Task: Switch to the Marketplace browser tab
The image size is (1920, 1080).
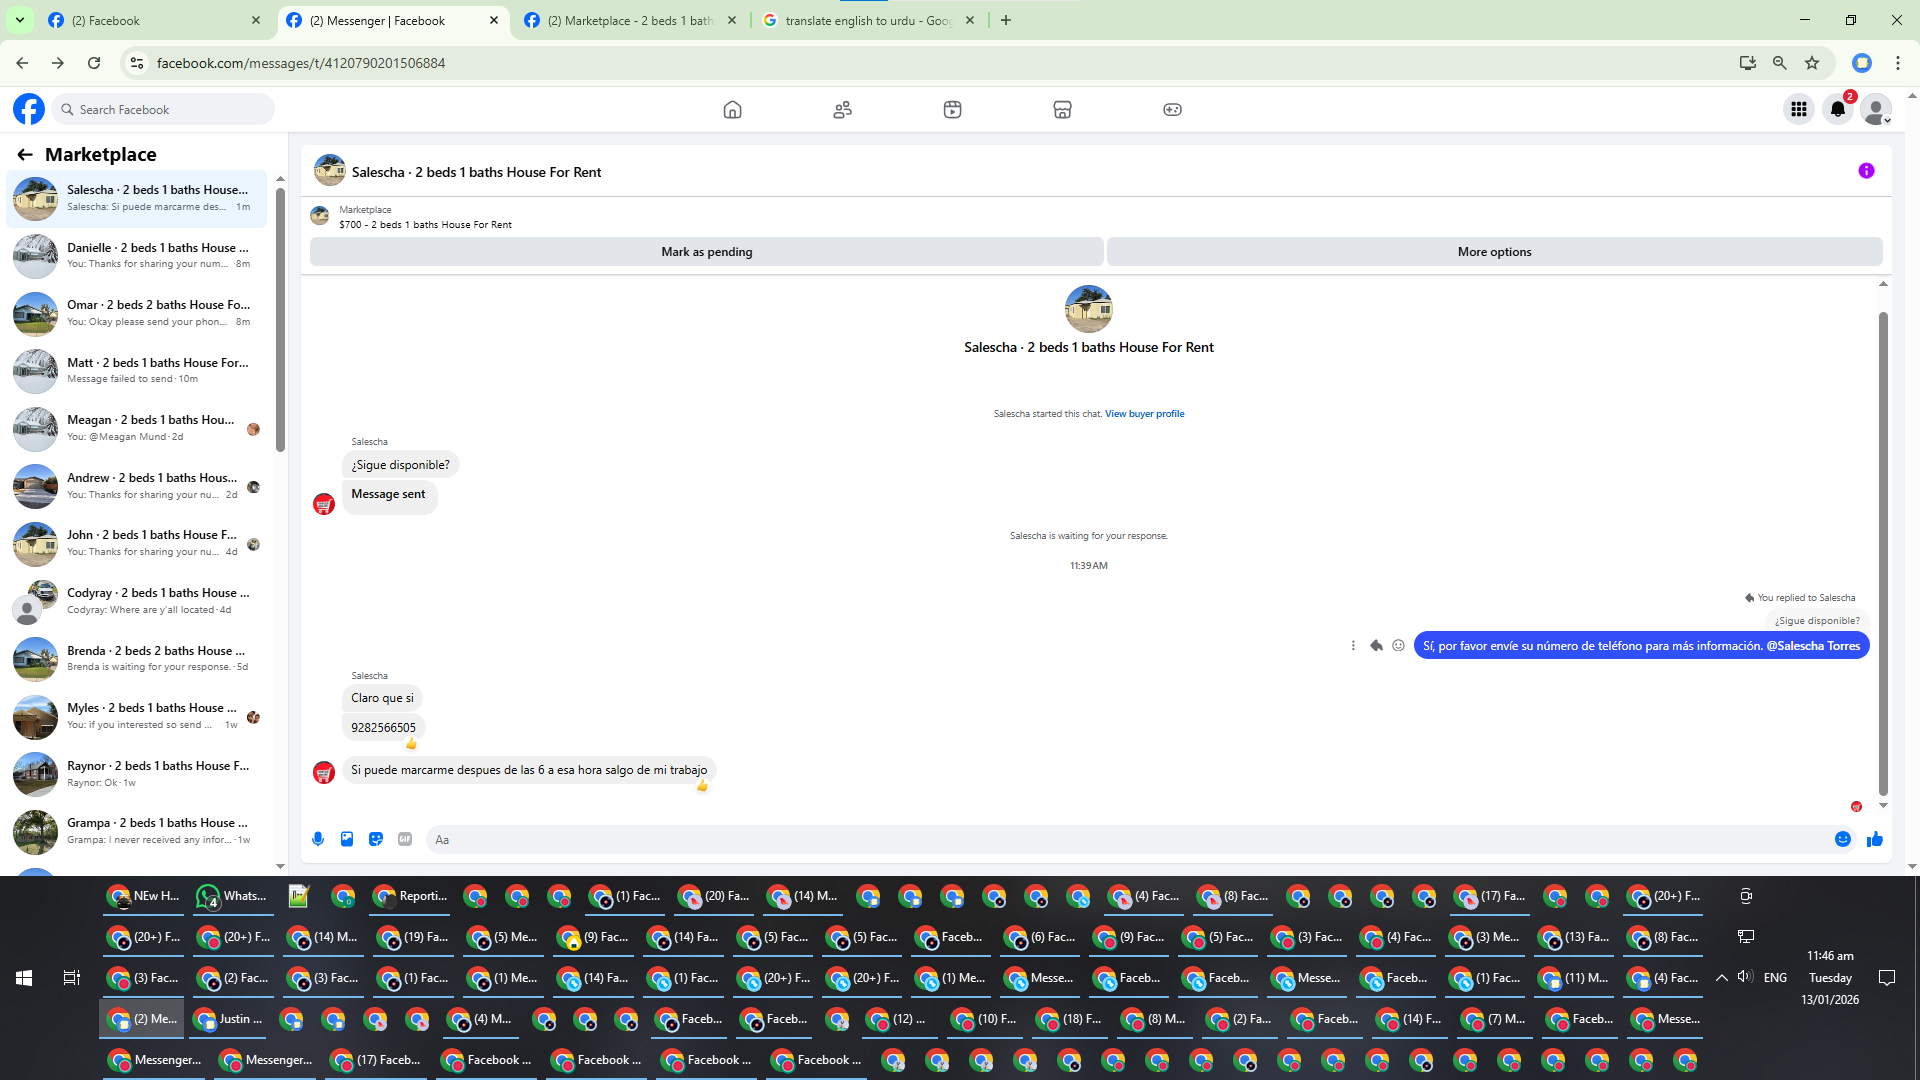Action: click(630, 20)
